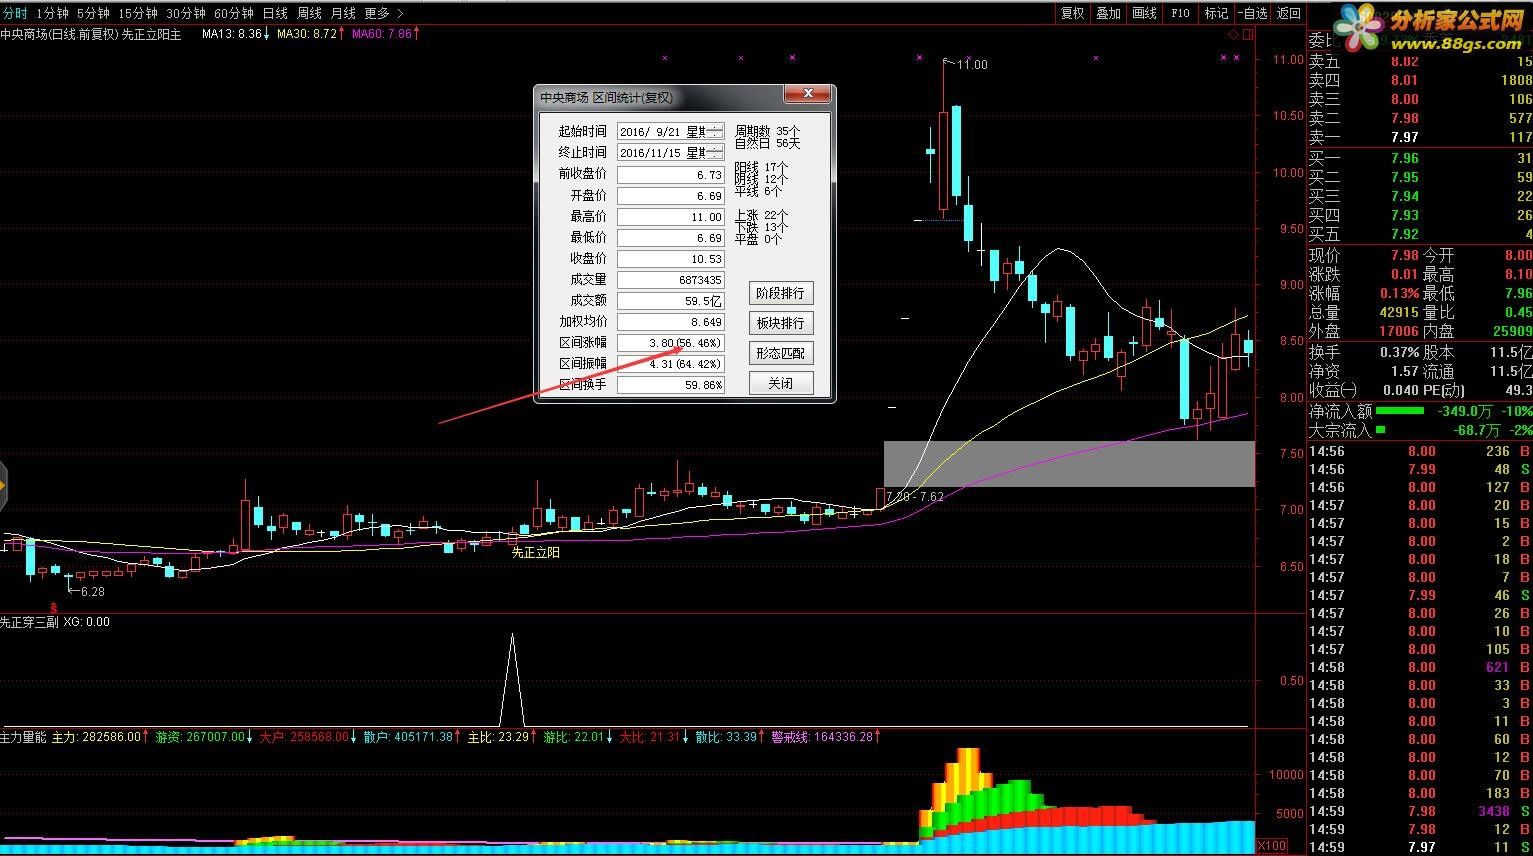Click the 卖一 ask price 7.97
Viewport: 1533px width, 856px height.
point(1404,137)
